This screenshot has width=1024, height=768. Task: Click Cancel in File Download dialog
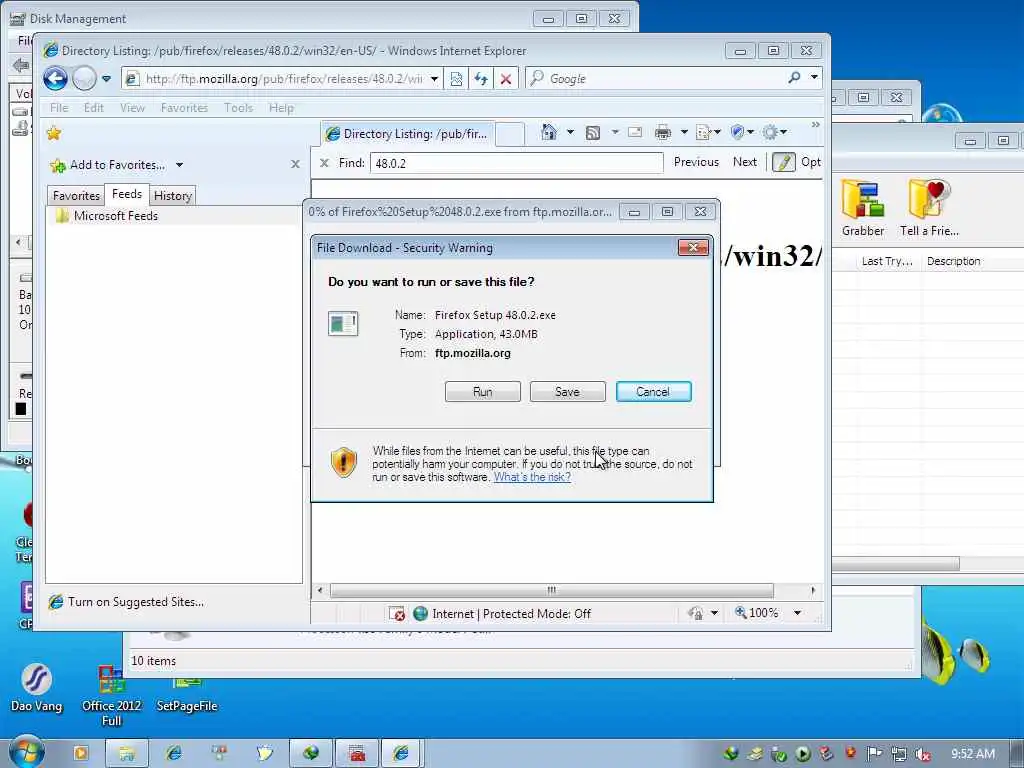point(653,392)
